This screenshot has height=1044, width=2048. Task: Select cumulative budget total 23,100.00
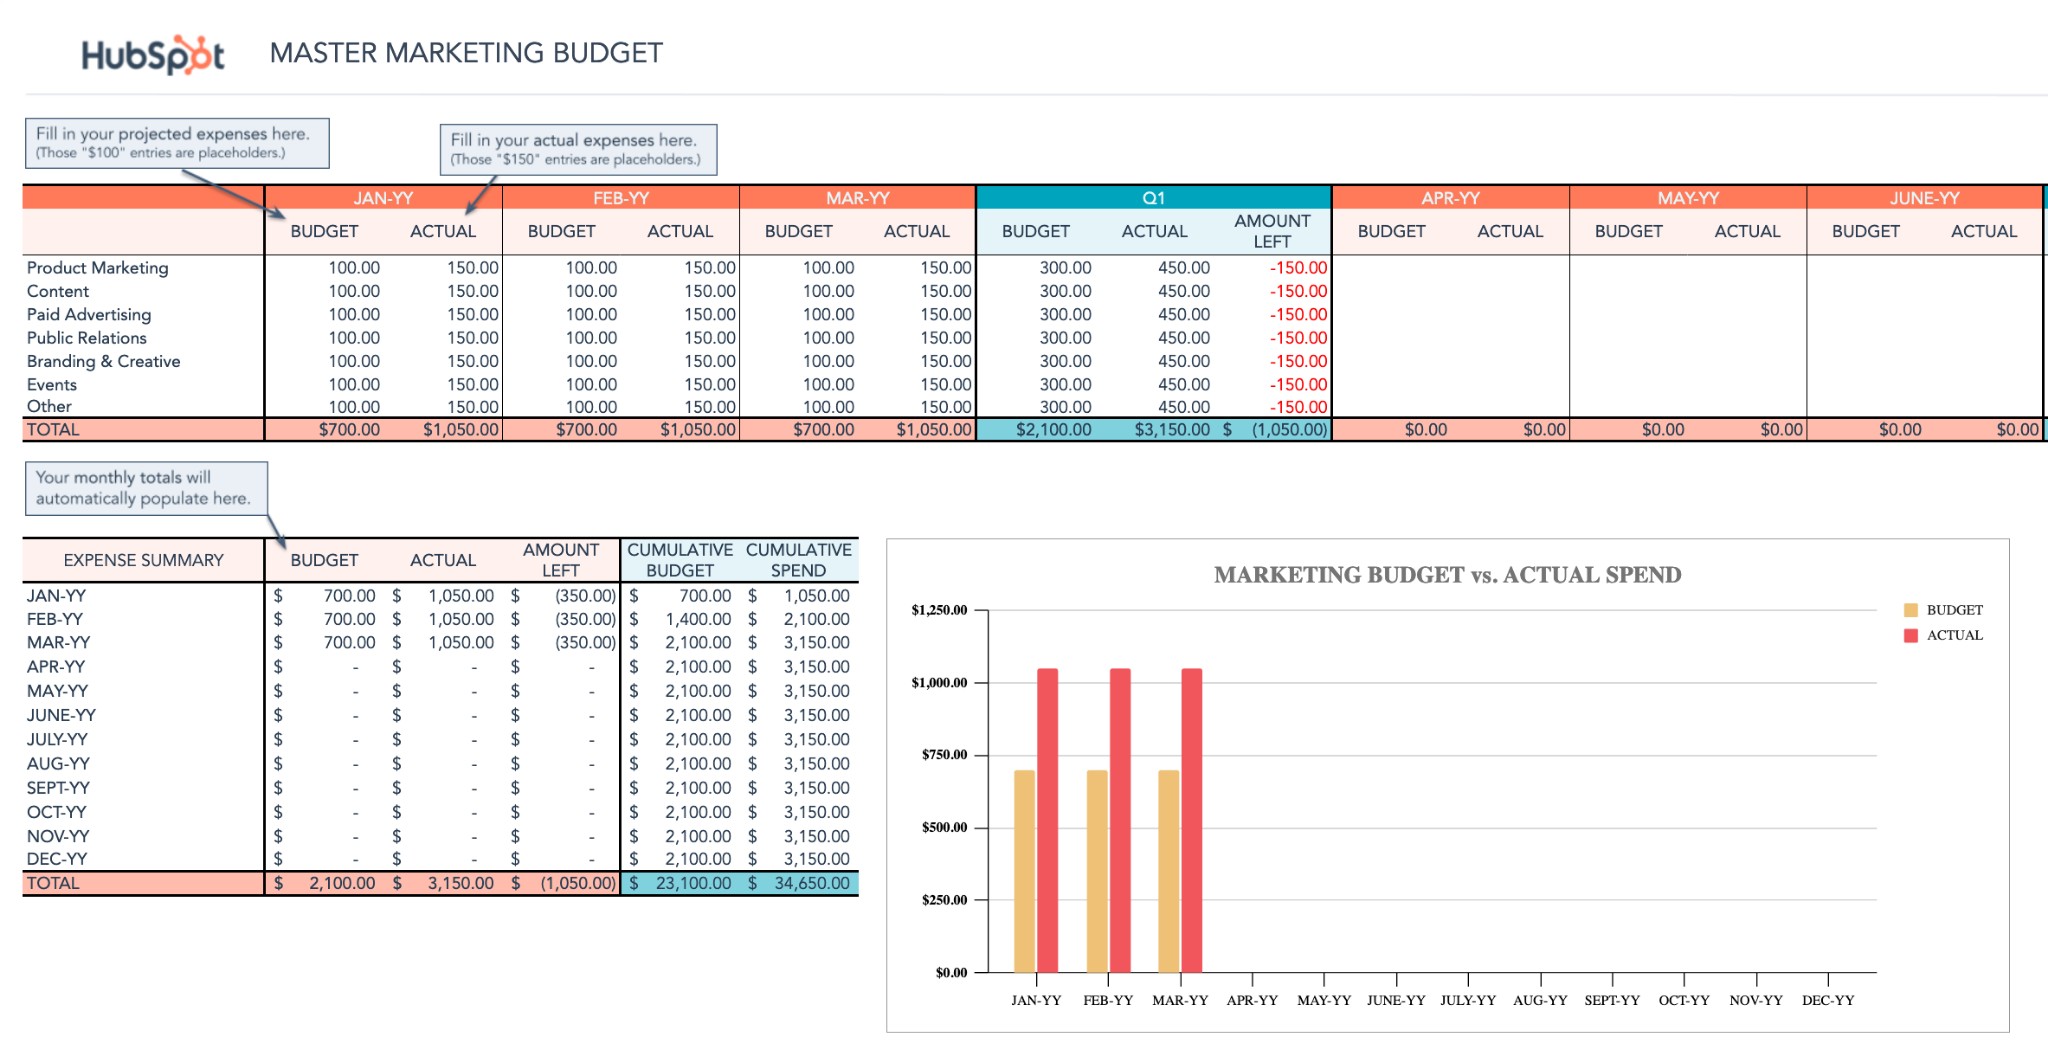coord(680,883)
